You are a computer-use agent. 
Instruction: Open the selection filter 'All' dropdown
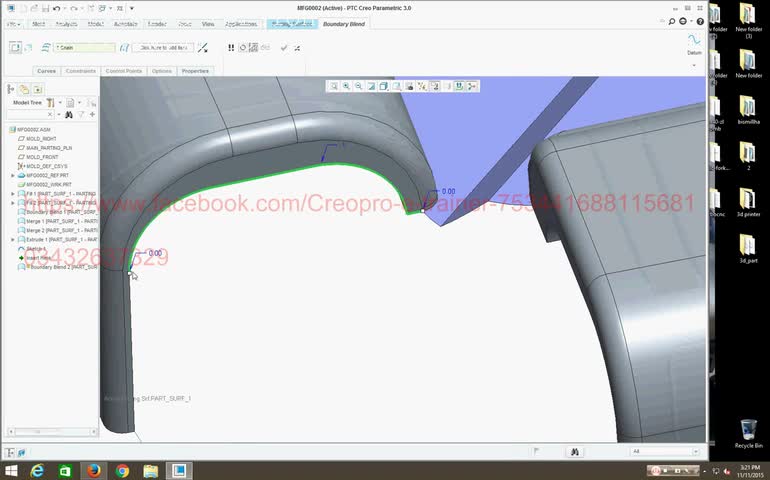click(665, 451)
